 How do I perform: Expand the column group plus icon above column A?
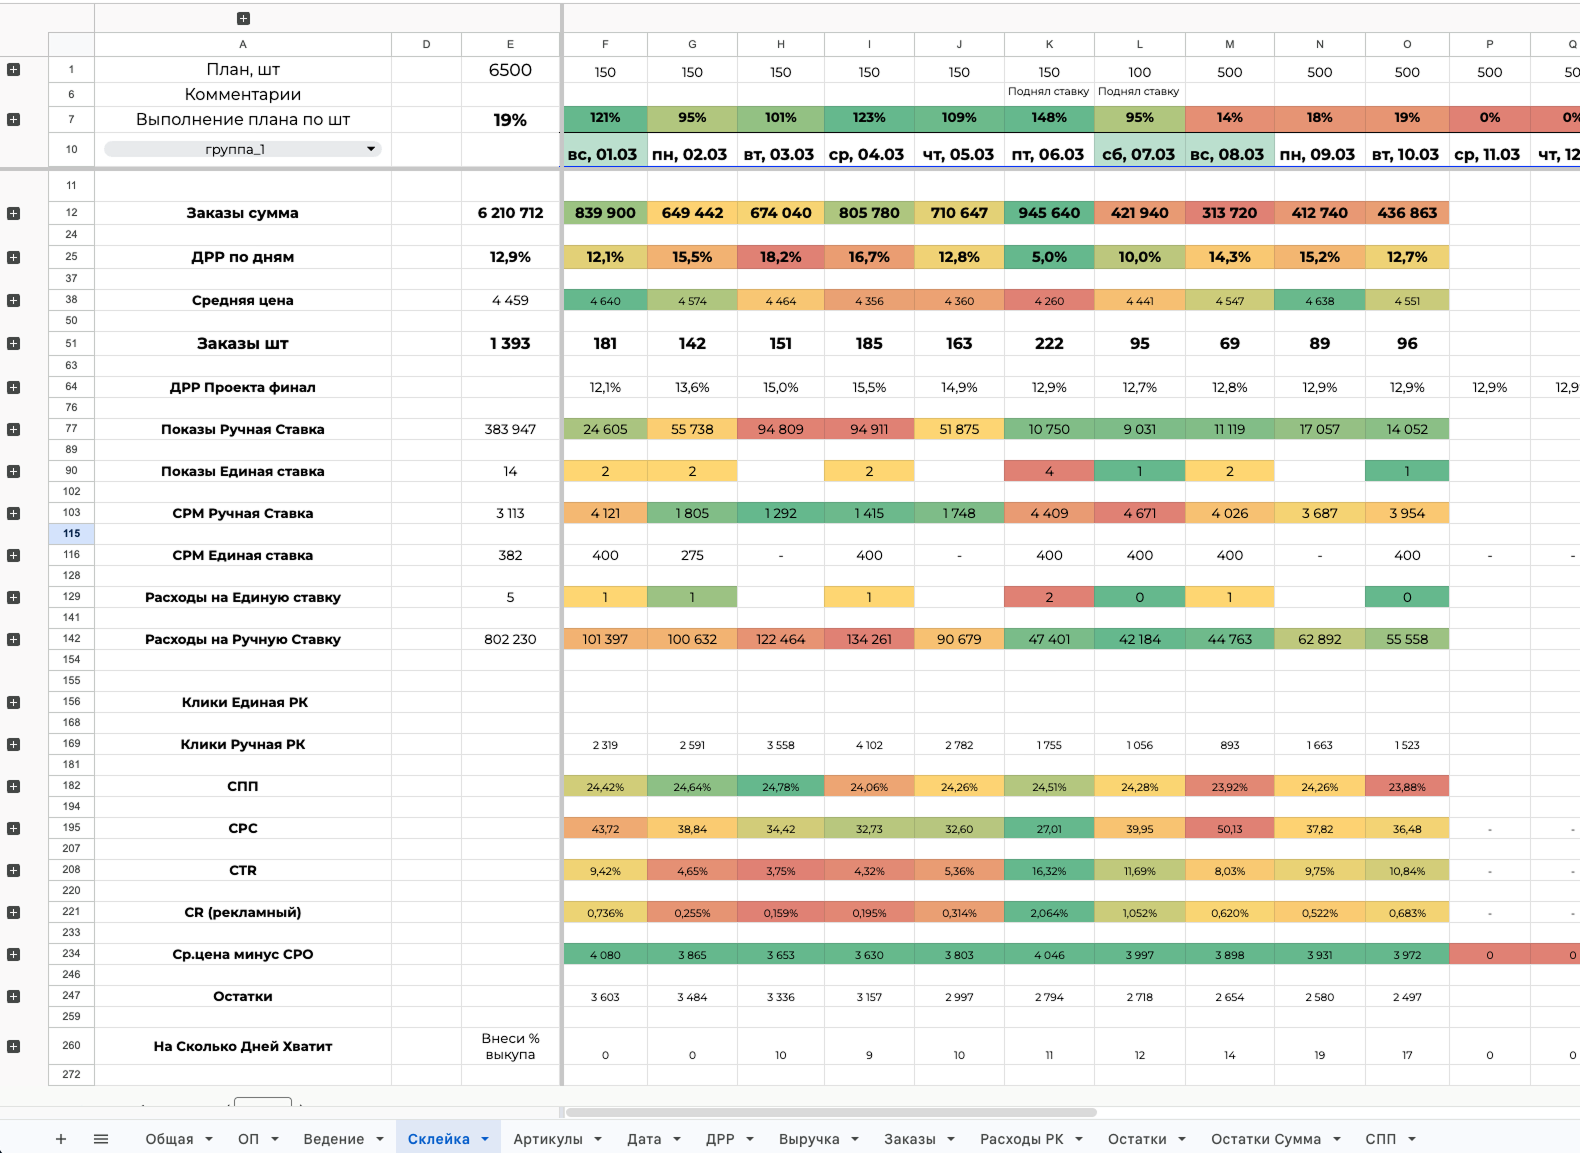click(x=243, y=19)
